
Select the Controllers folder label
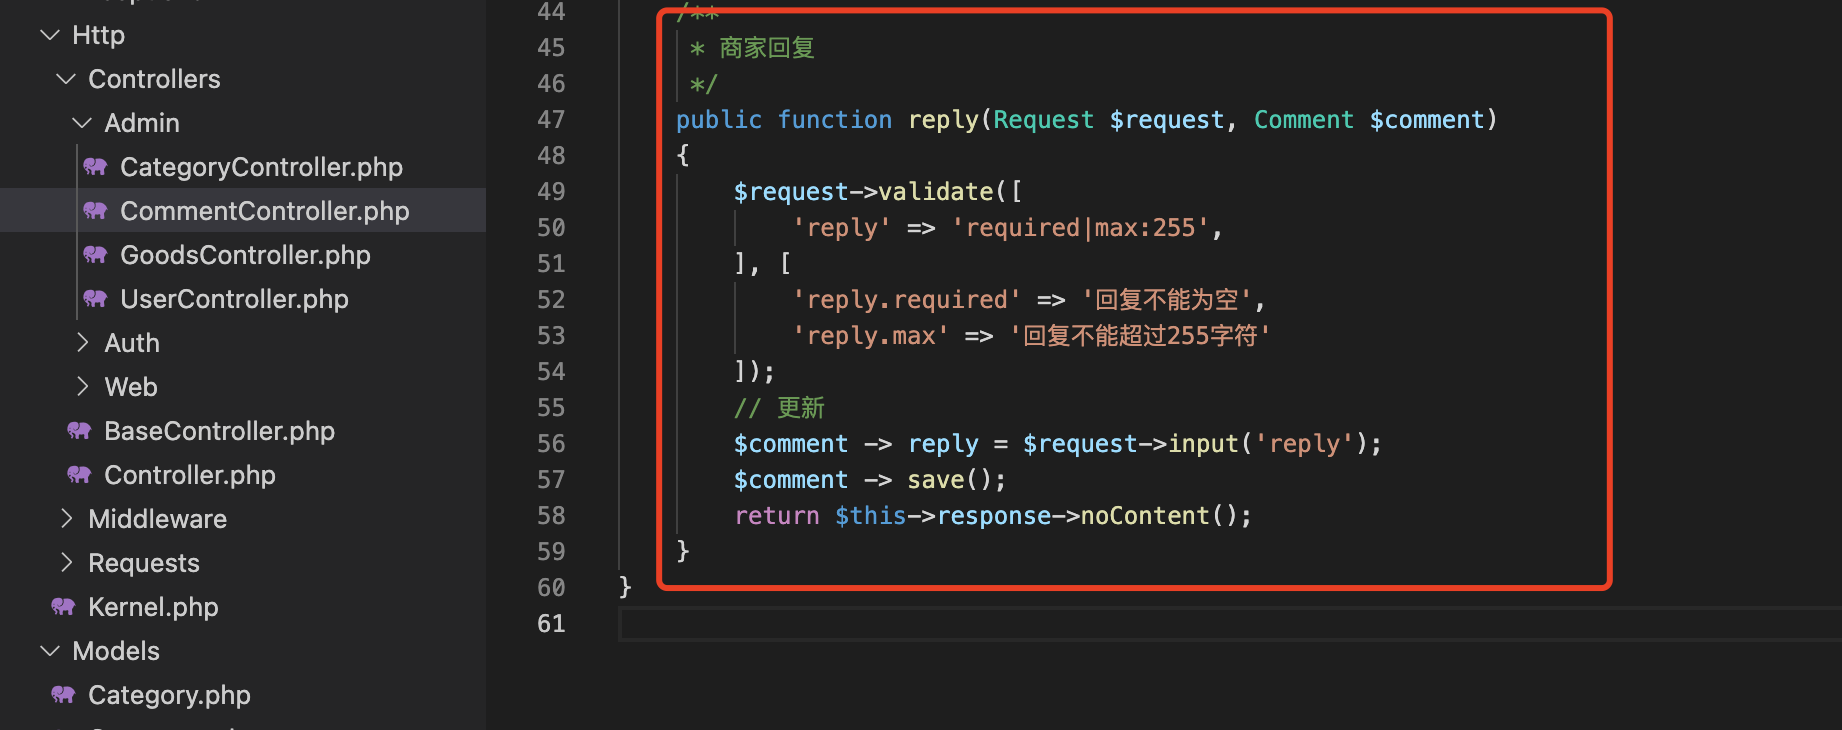(x=154, y=79)
